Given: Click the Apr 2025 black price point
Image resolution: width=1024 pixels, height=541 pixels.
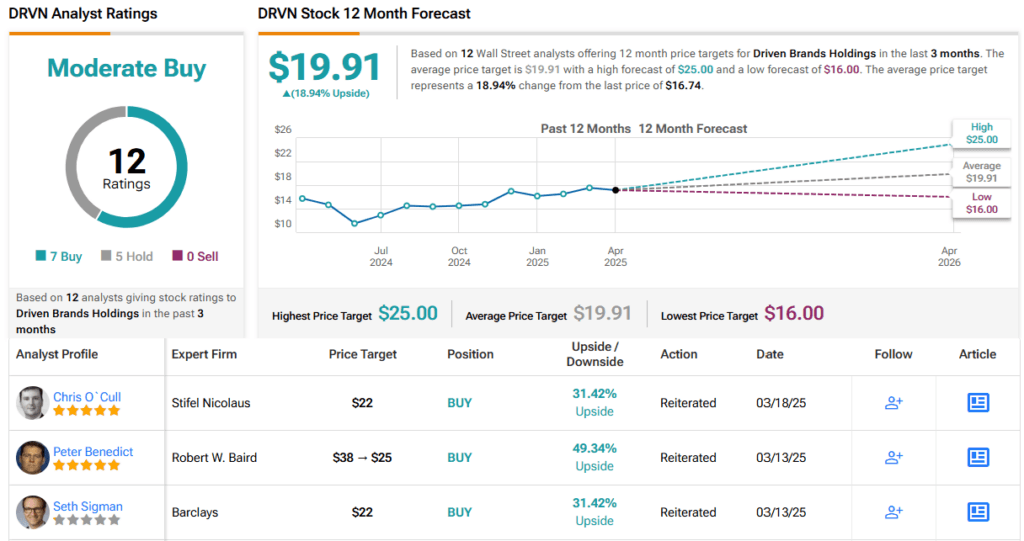Looking at the screenshot, I should tap(615, 190).
